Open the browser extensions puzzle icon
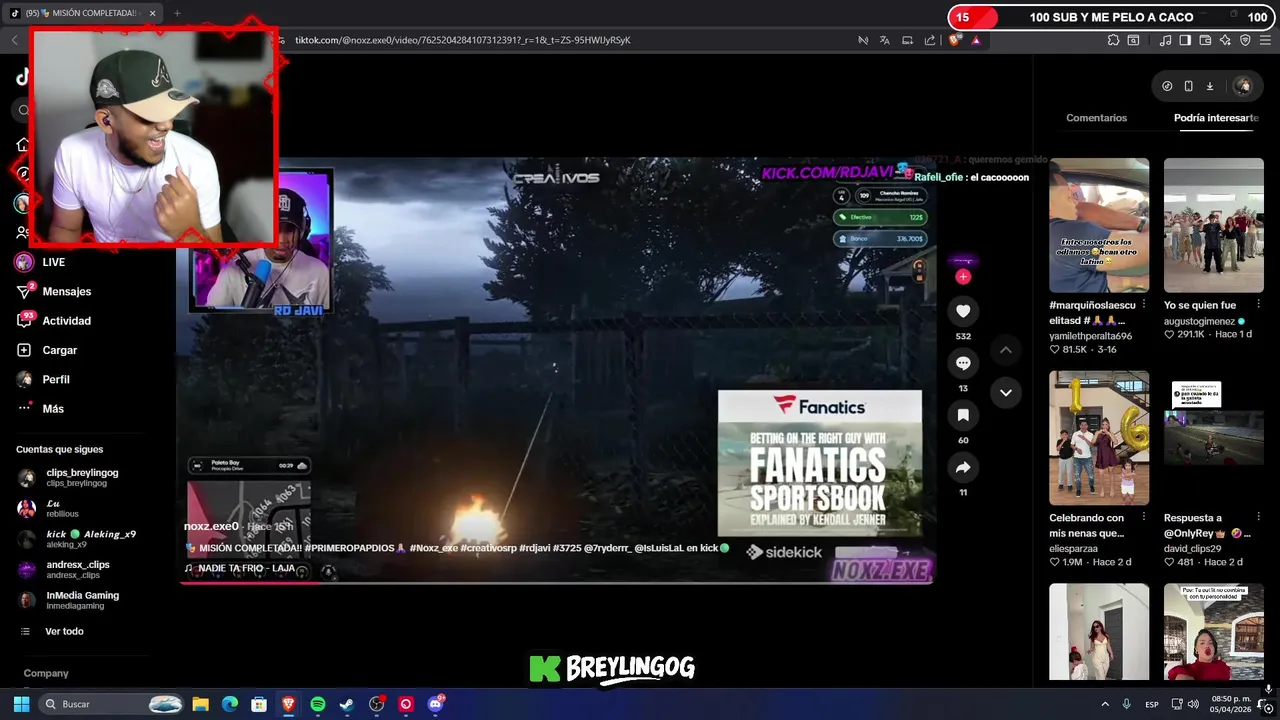Viewport: 1280px width, 720px height. 1113,40
